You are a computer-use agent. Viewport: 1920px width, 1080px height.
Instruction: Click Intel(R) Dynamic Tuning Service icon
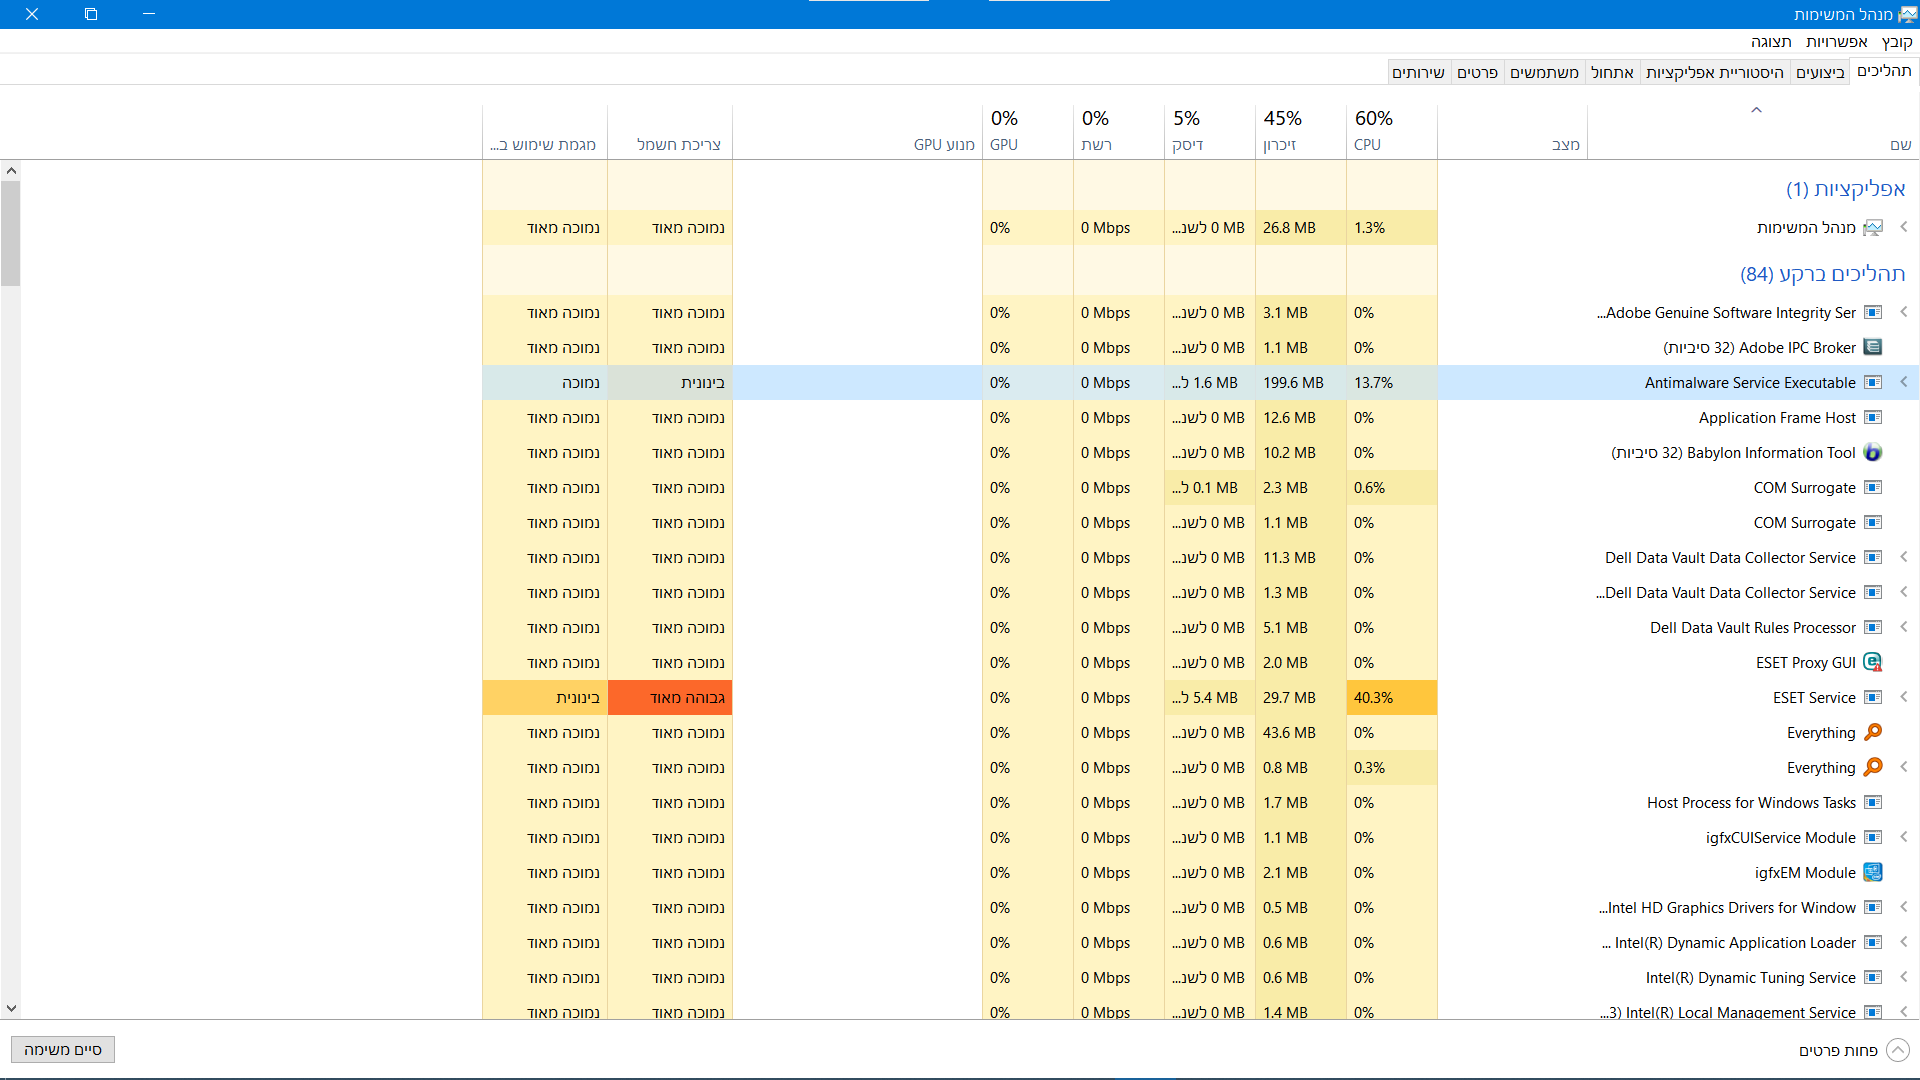[x=1873, y=978]
